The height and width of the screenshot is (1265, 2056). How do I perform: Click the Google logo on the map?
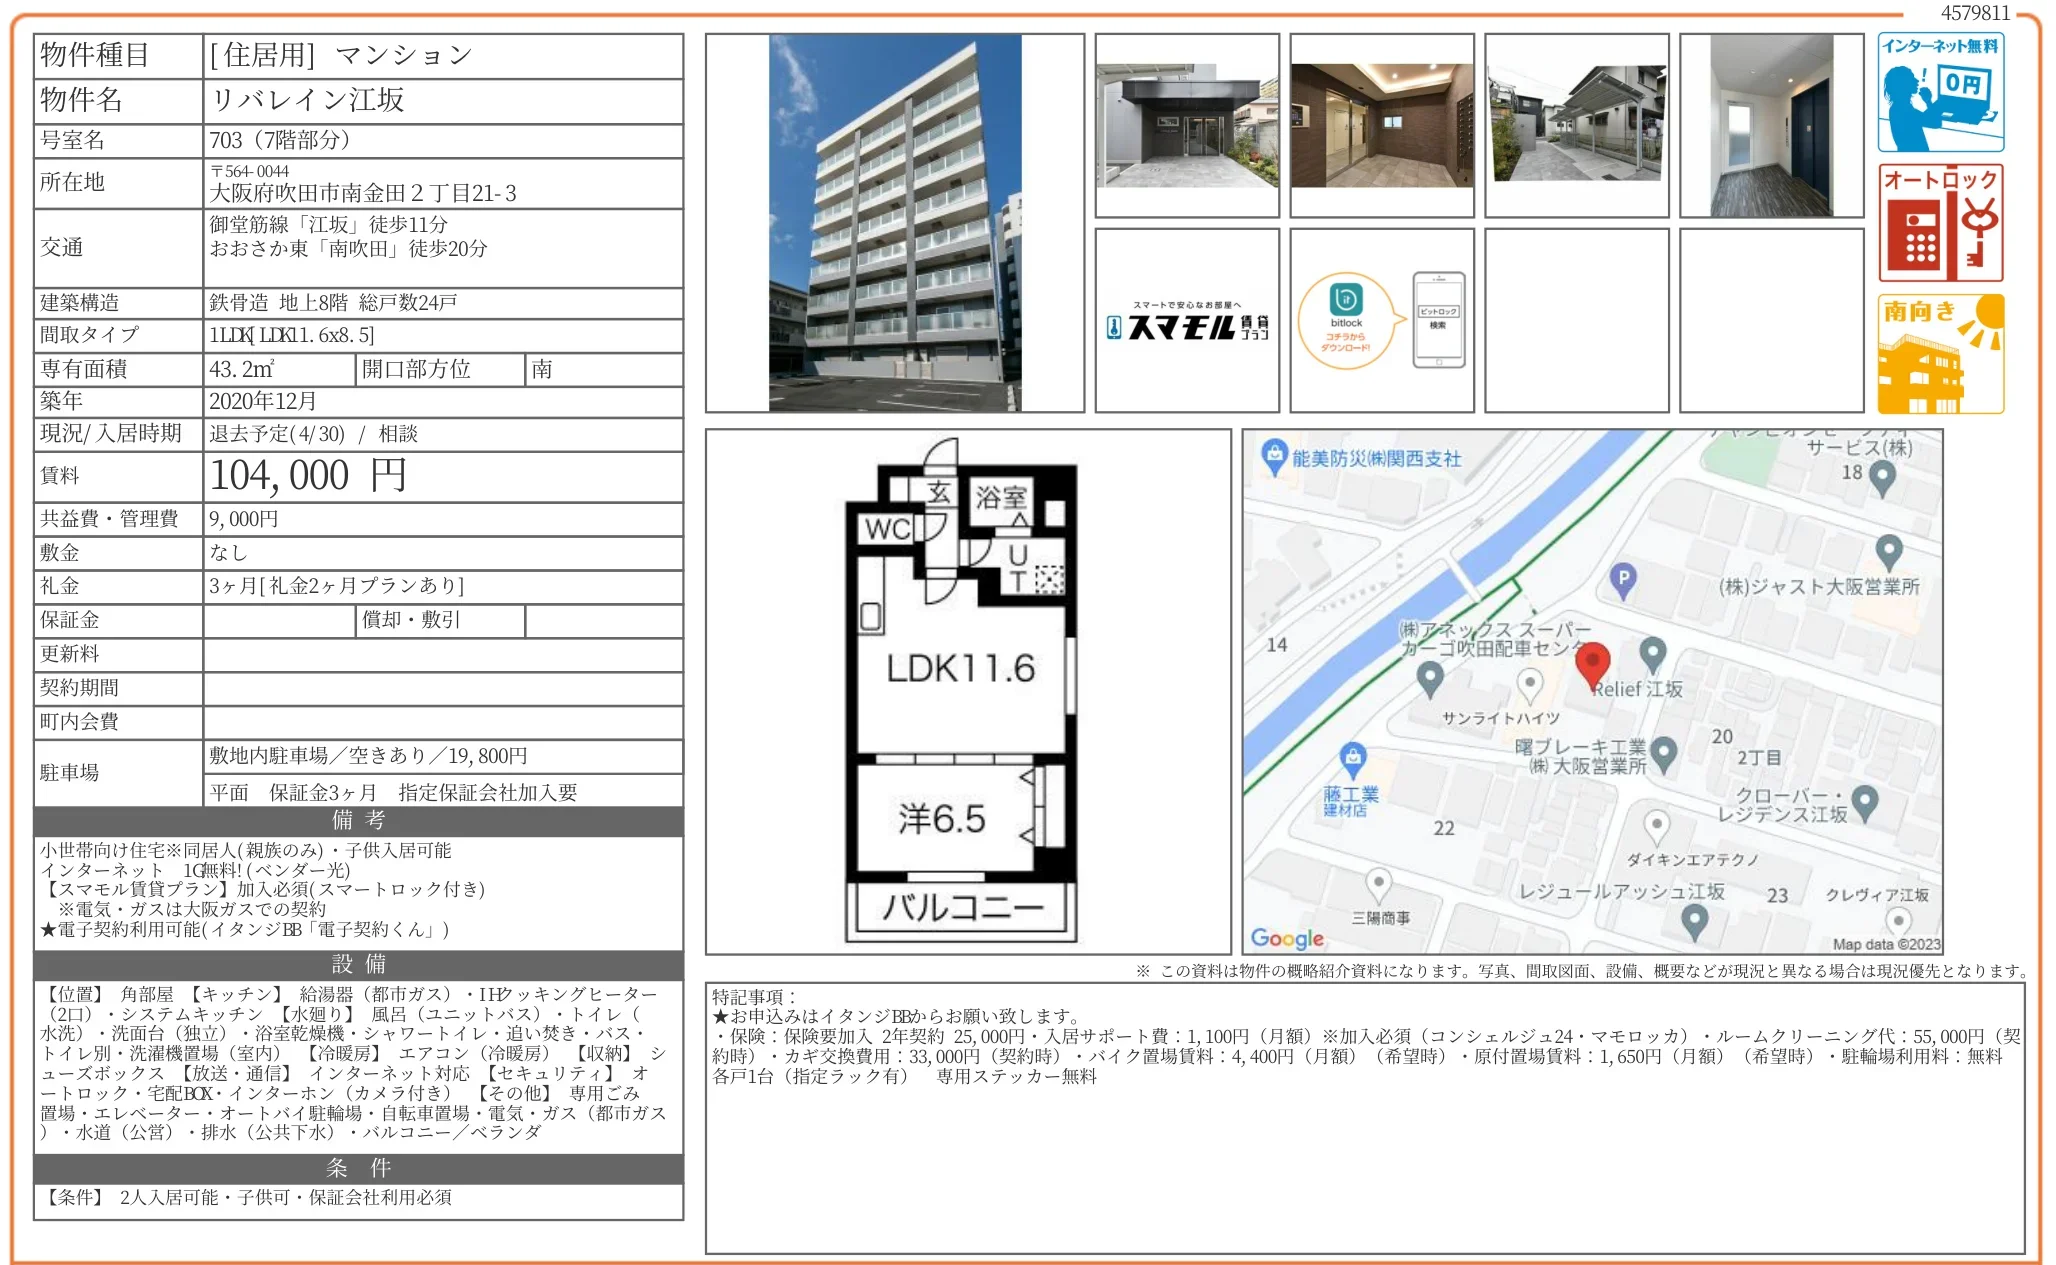1286,938
